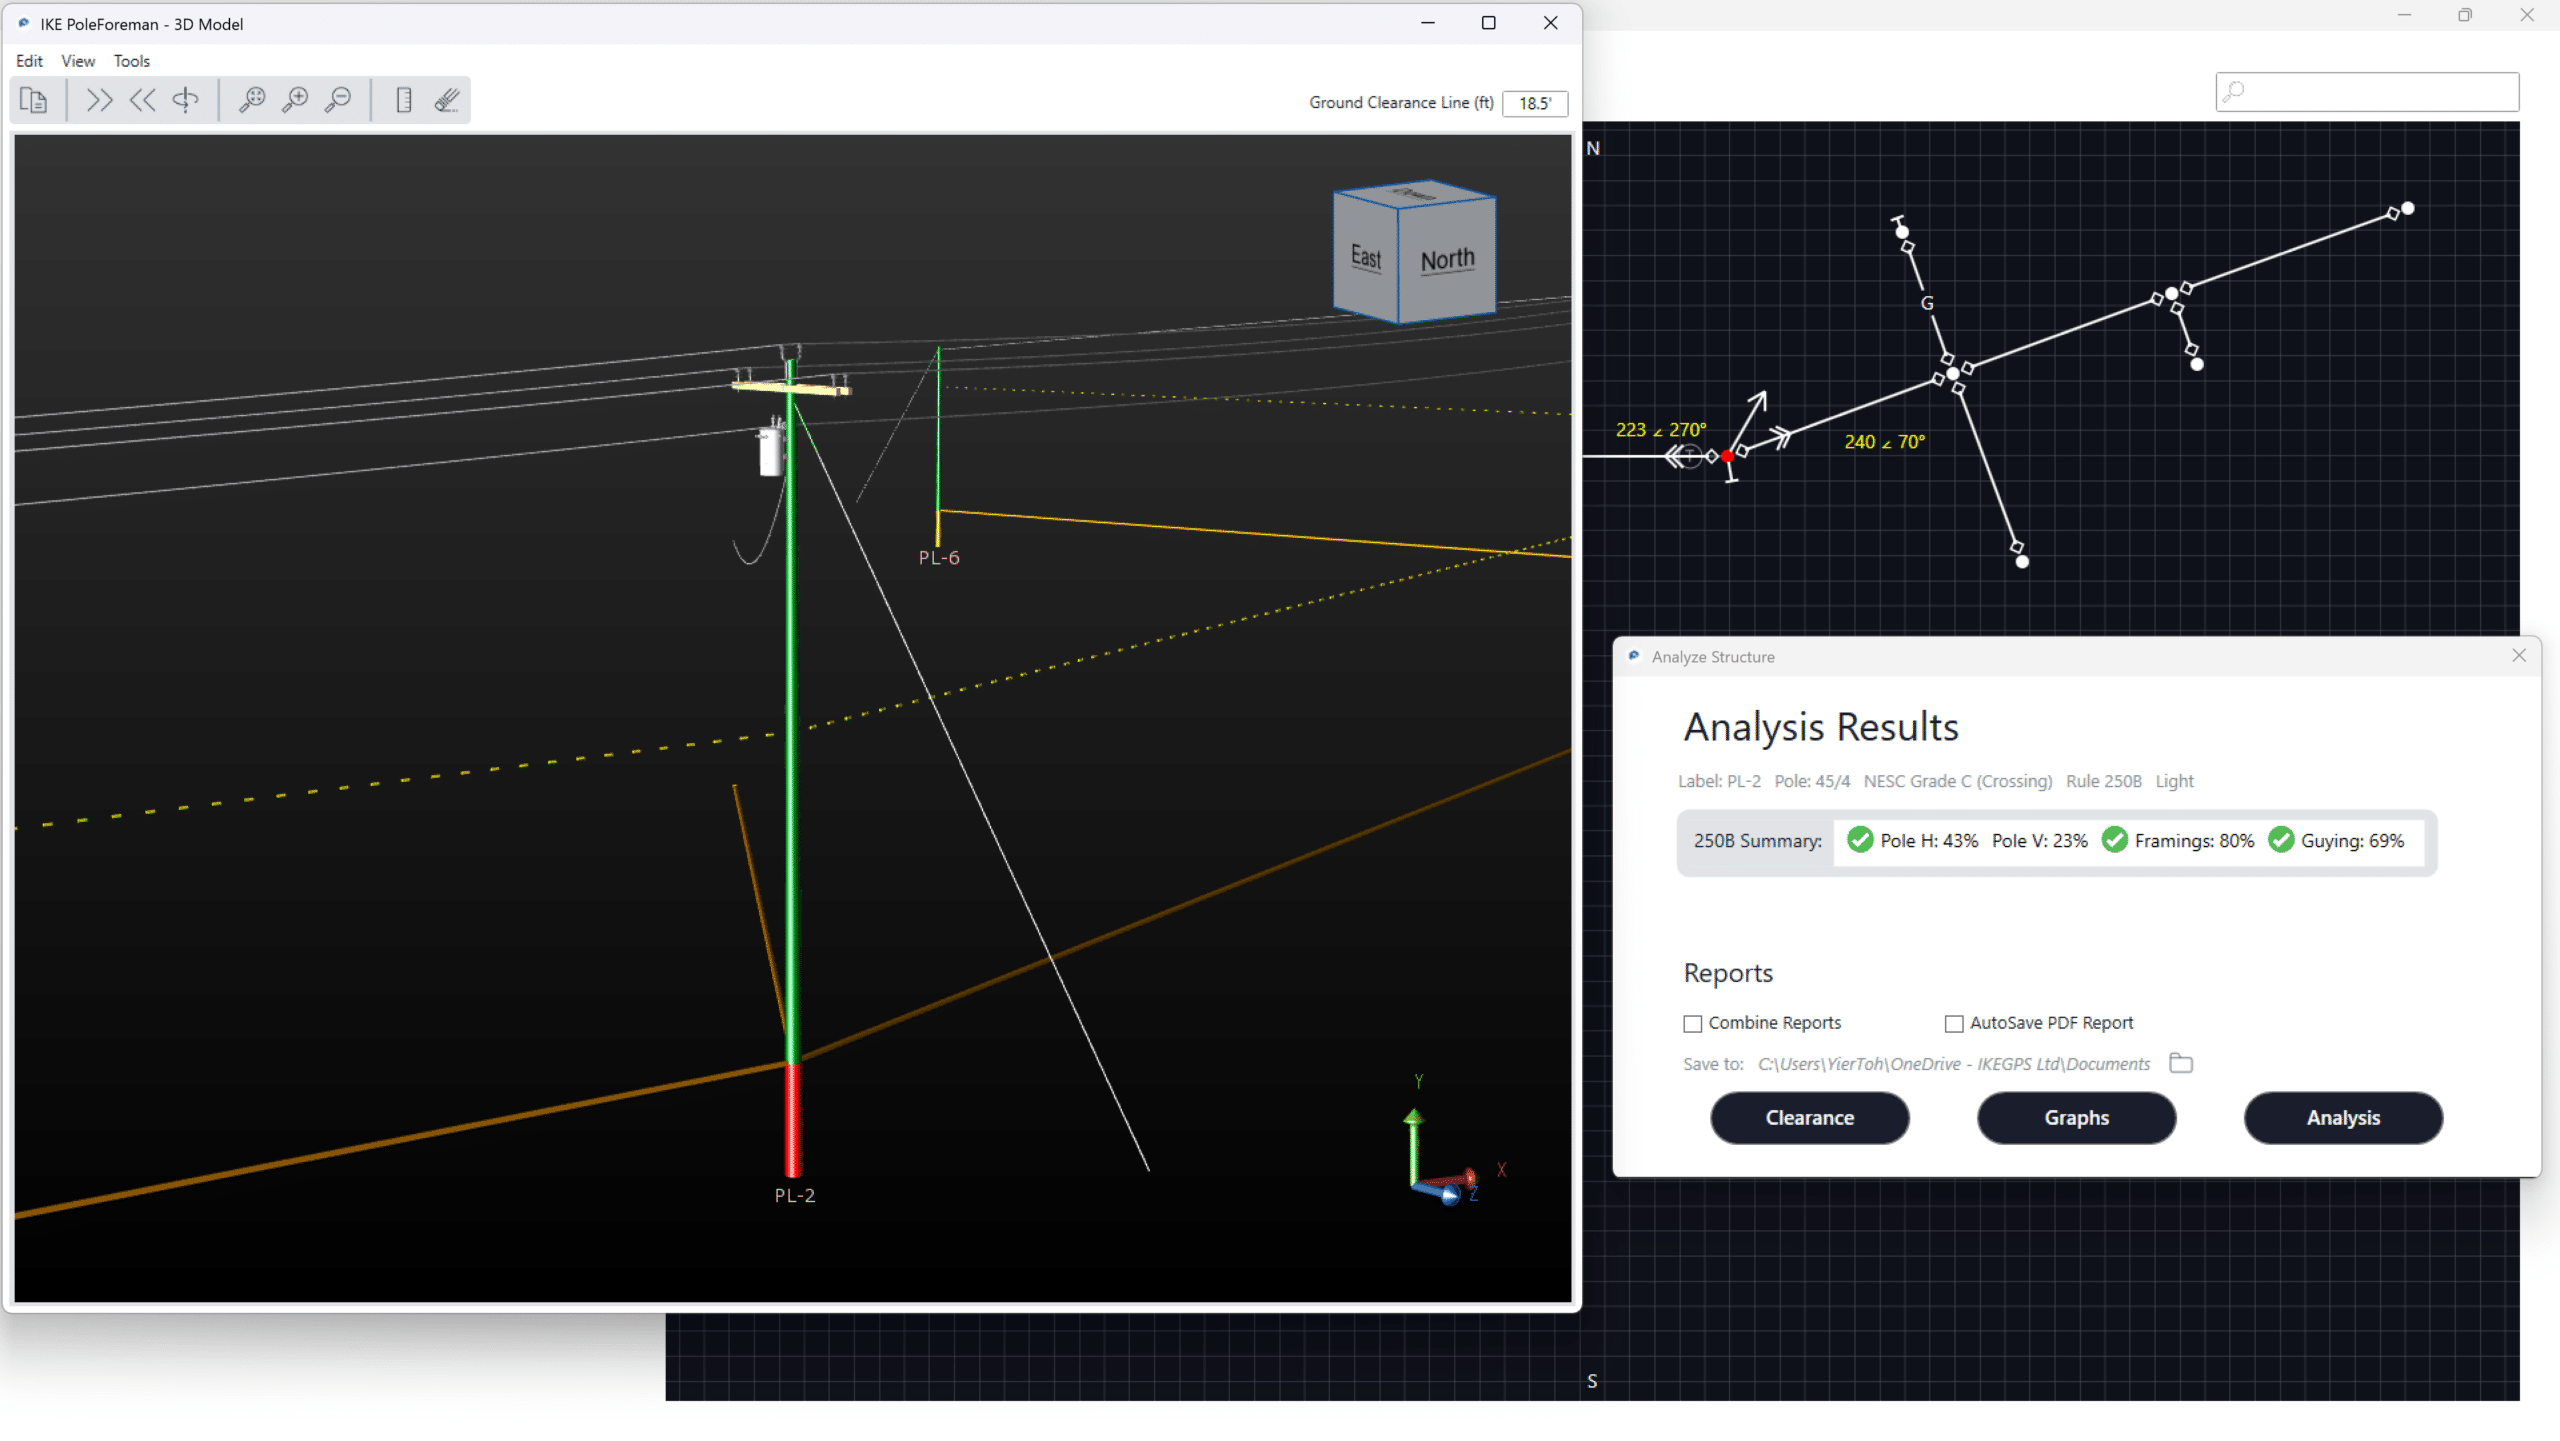Enable the AutoSave PDF Report checkbox
2560x1441 pixels.
1954,1024
